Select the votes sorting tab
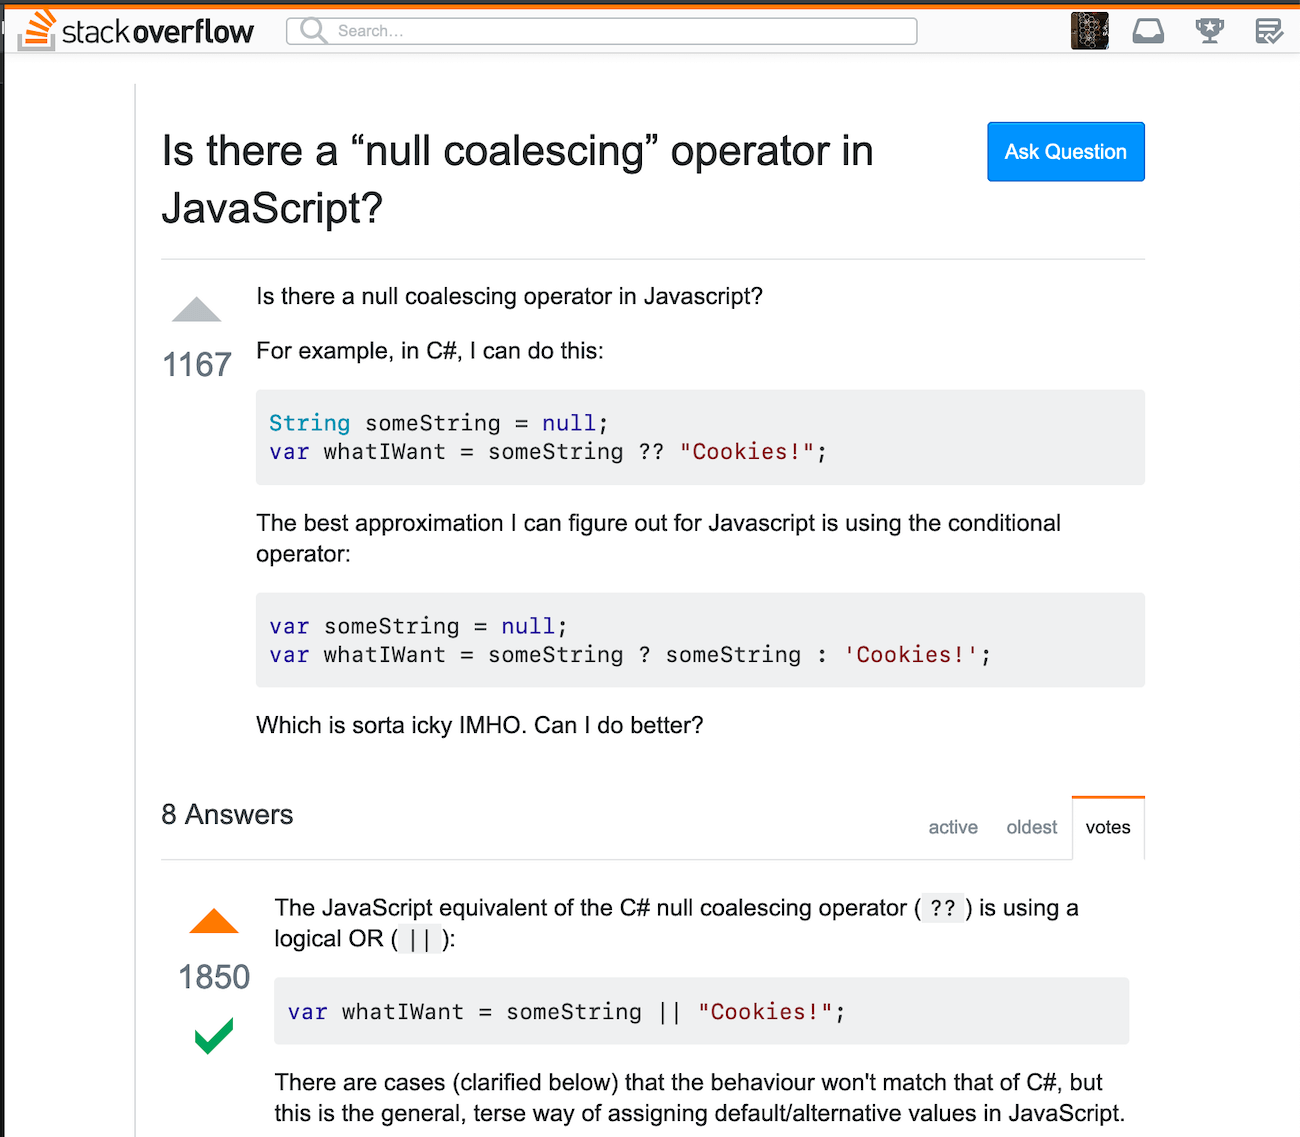 (x=1107, y=827)
